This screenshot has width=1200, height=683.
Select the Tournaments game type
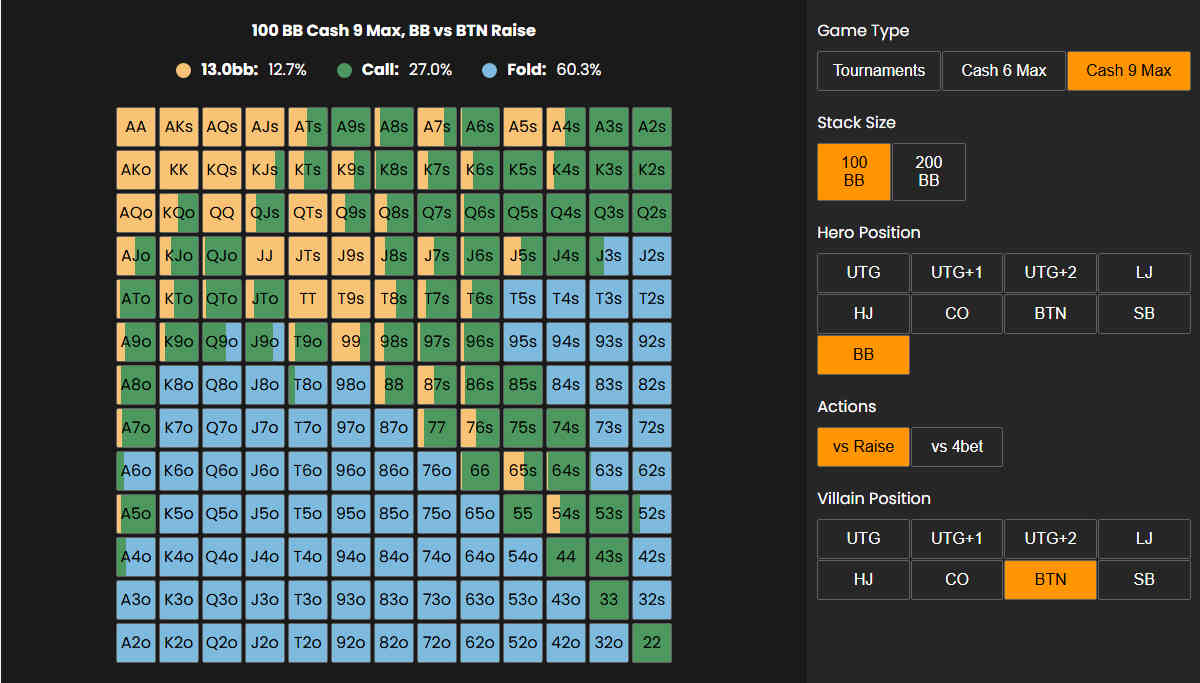[879, 71]
